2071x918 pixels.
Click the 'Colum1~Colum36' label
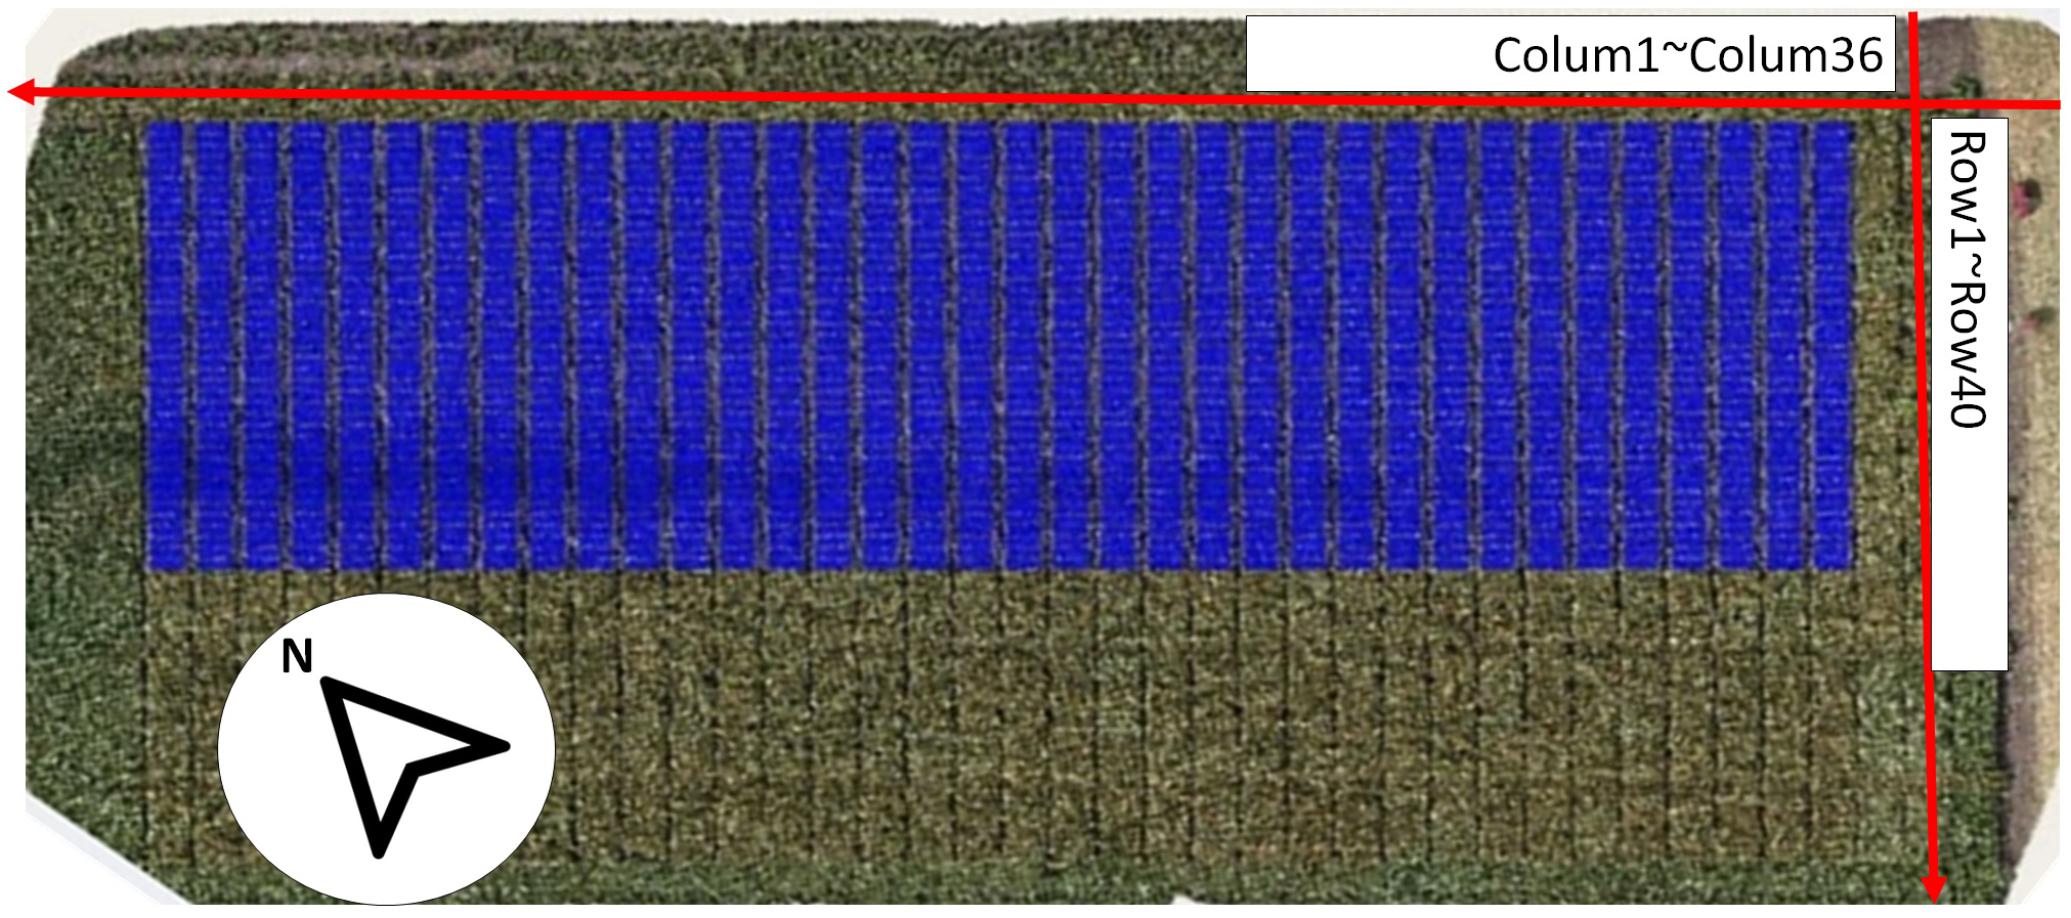(1687, 55)
